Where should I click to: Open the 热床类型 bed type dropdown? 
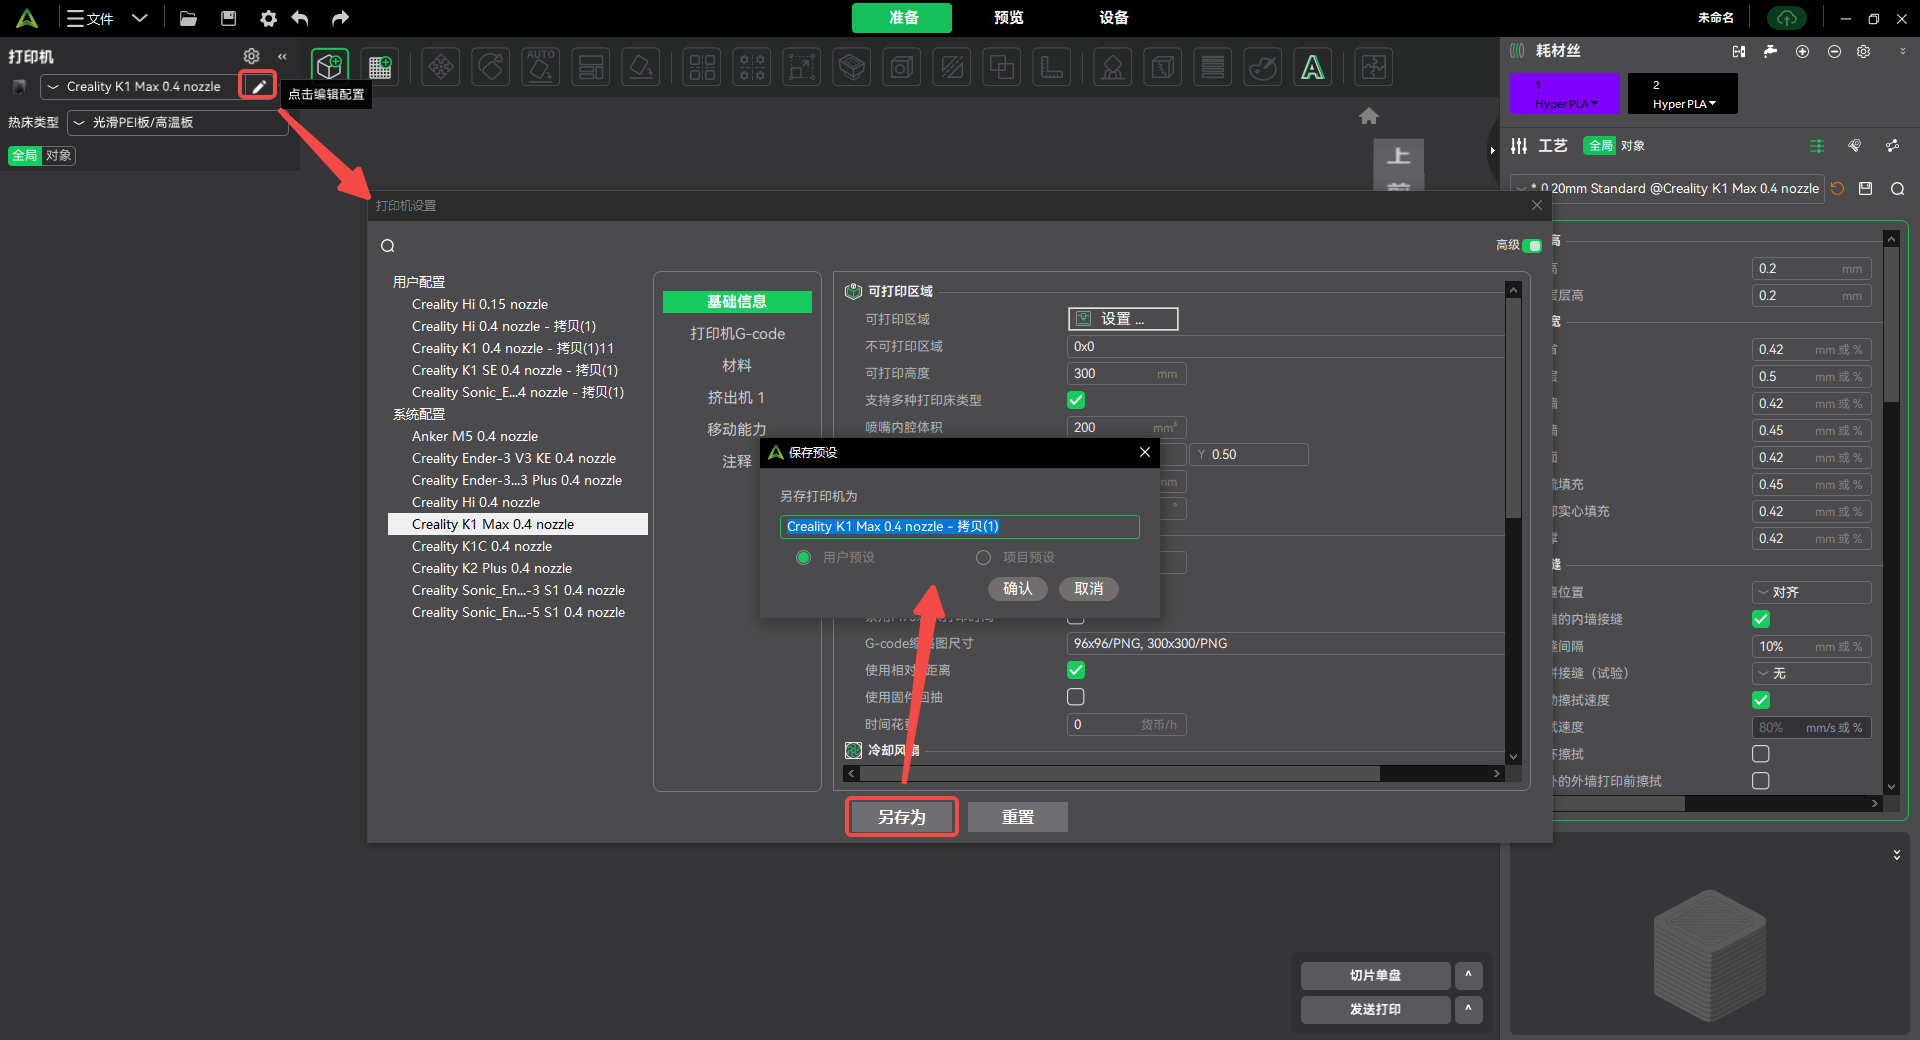click(x=178, y=122)
